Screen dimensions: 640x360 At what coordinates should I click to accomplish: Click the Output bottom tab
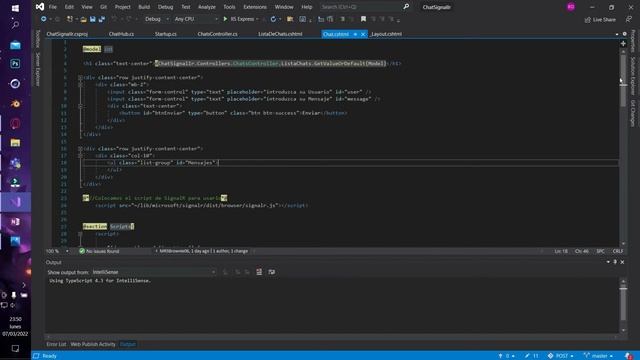(128, 344)
